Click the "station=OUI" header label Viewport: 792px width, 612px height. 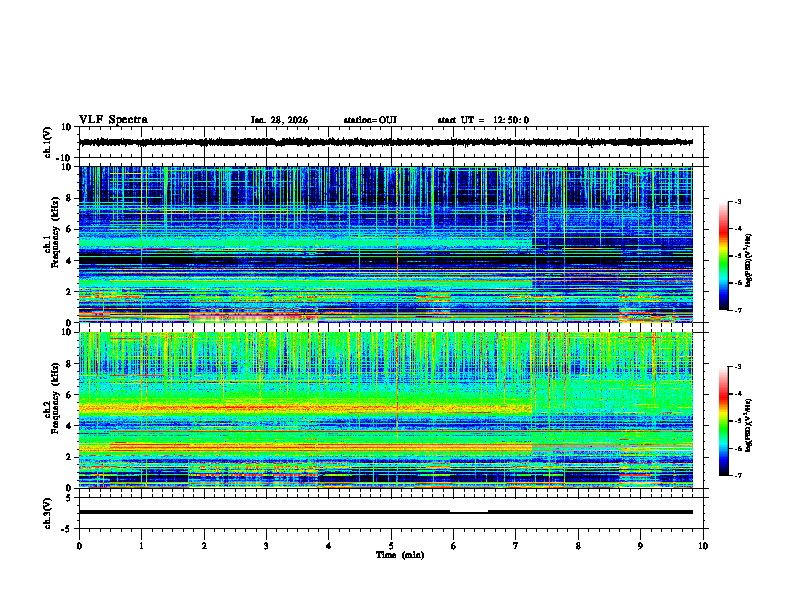(370, 120)
